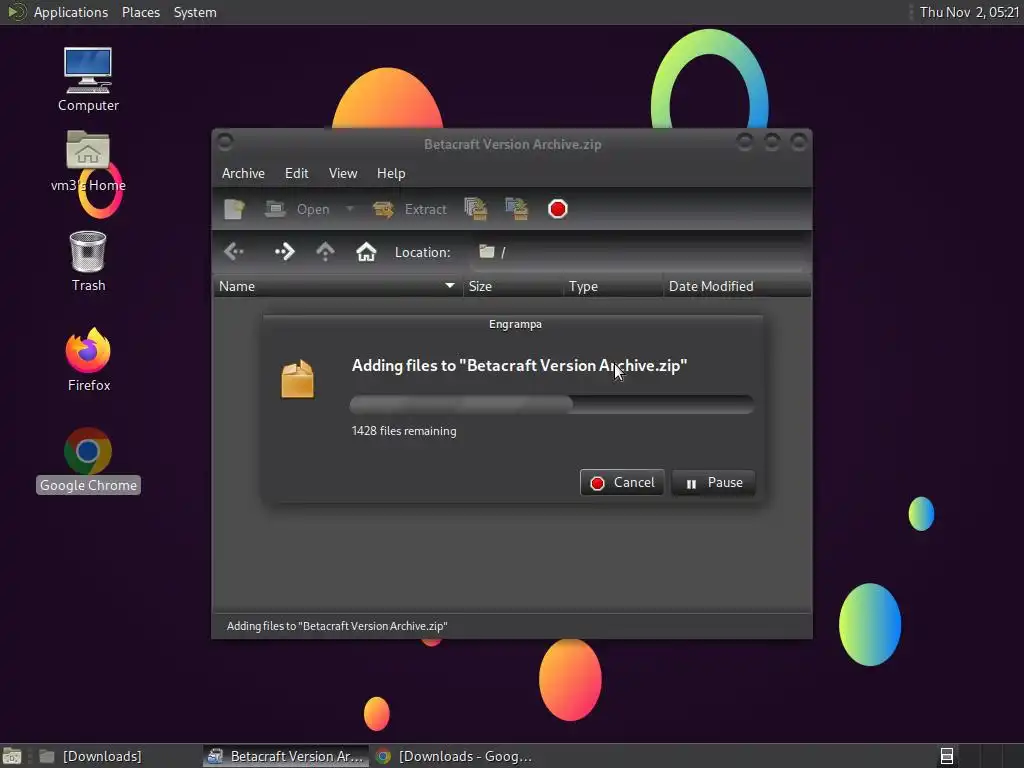Minimize the Betacraft Version Archive window

pyautogui.click(x=744, y=141)
